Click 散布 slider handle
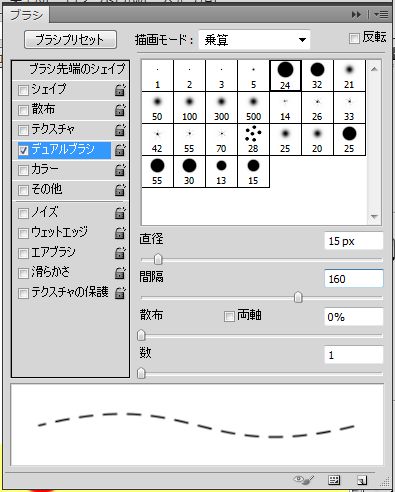 (141, 335)
